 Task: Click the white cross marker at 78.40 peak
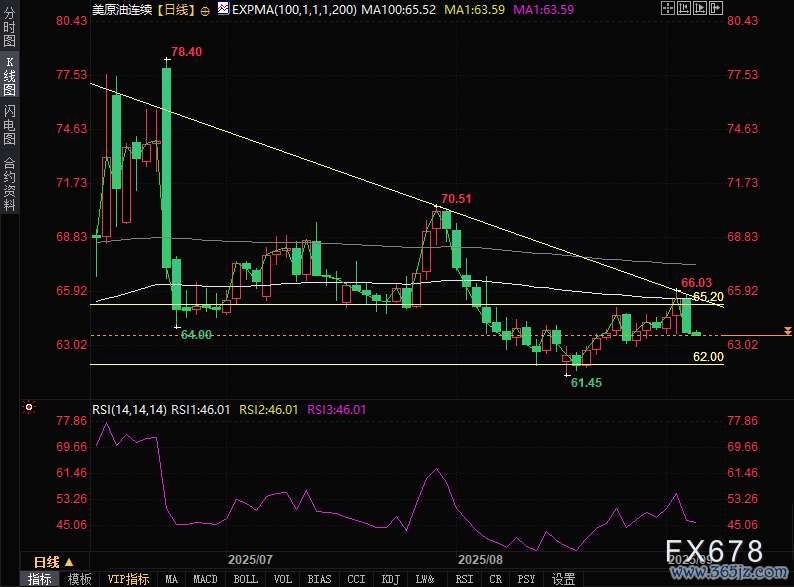[167, 61]
